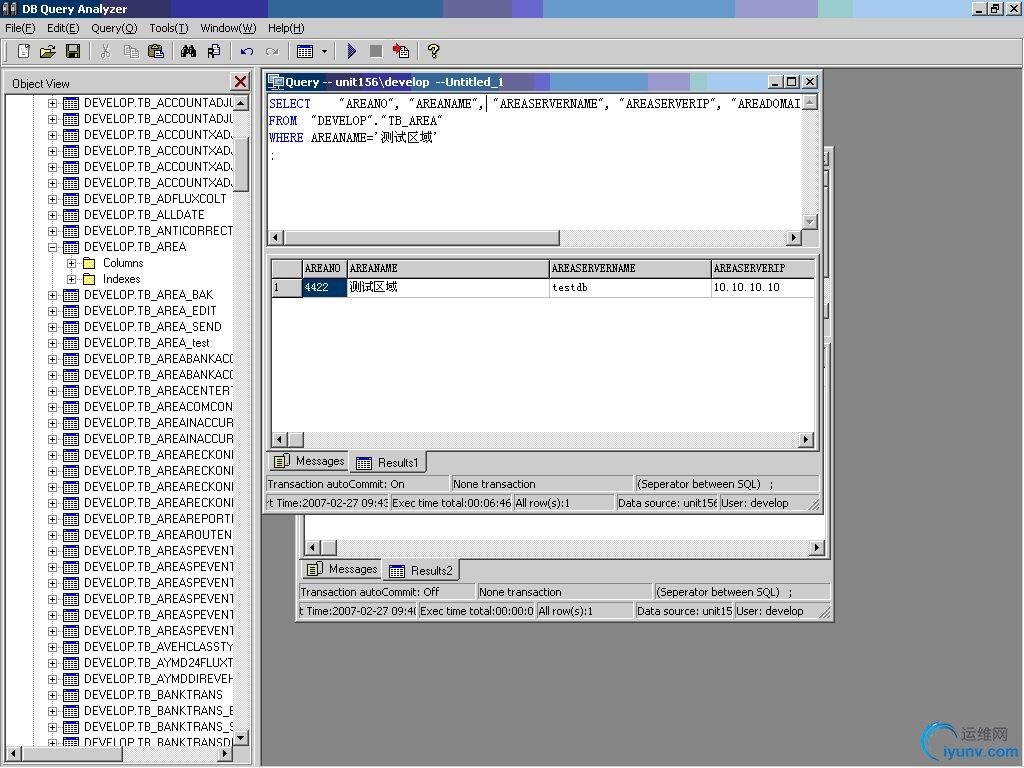Screen dimensions: 1024x768
Task: Click the red-arrow export script icon
Action: (x=400, y=51)
